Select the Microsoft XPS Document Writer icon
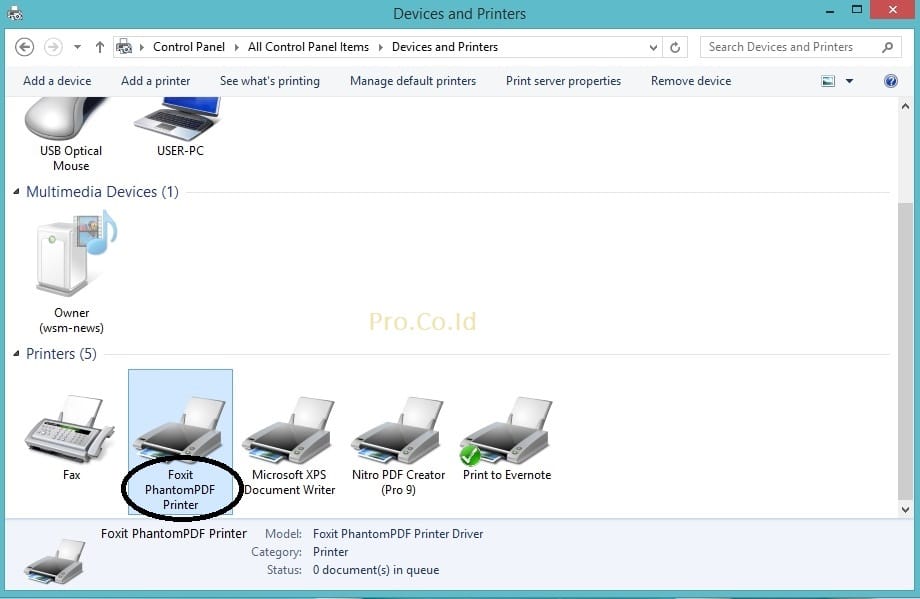The height and width of the screenshot is (599, 920). (289, 429)
